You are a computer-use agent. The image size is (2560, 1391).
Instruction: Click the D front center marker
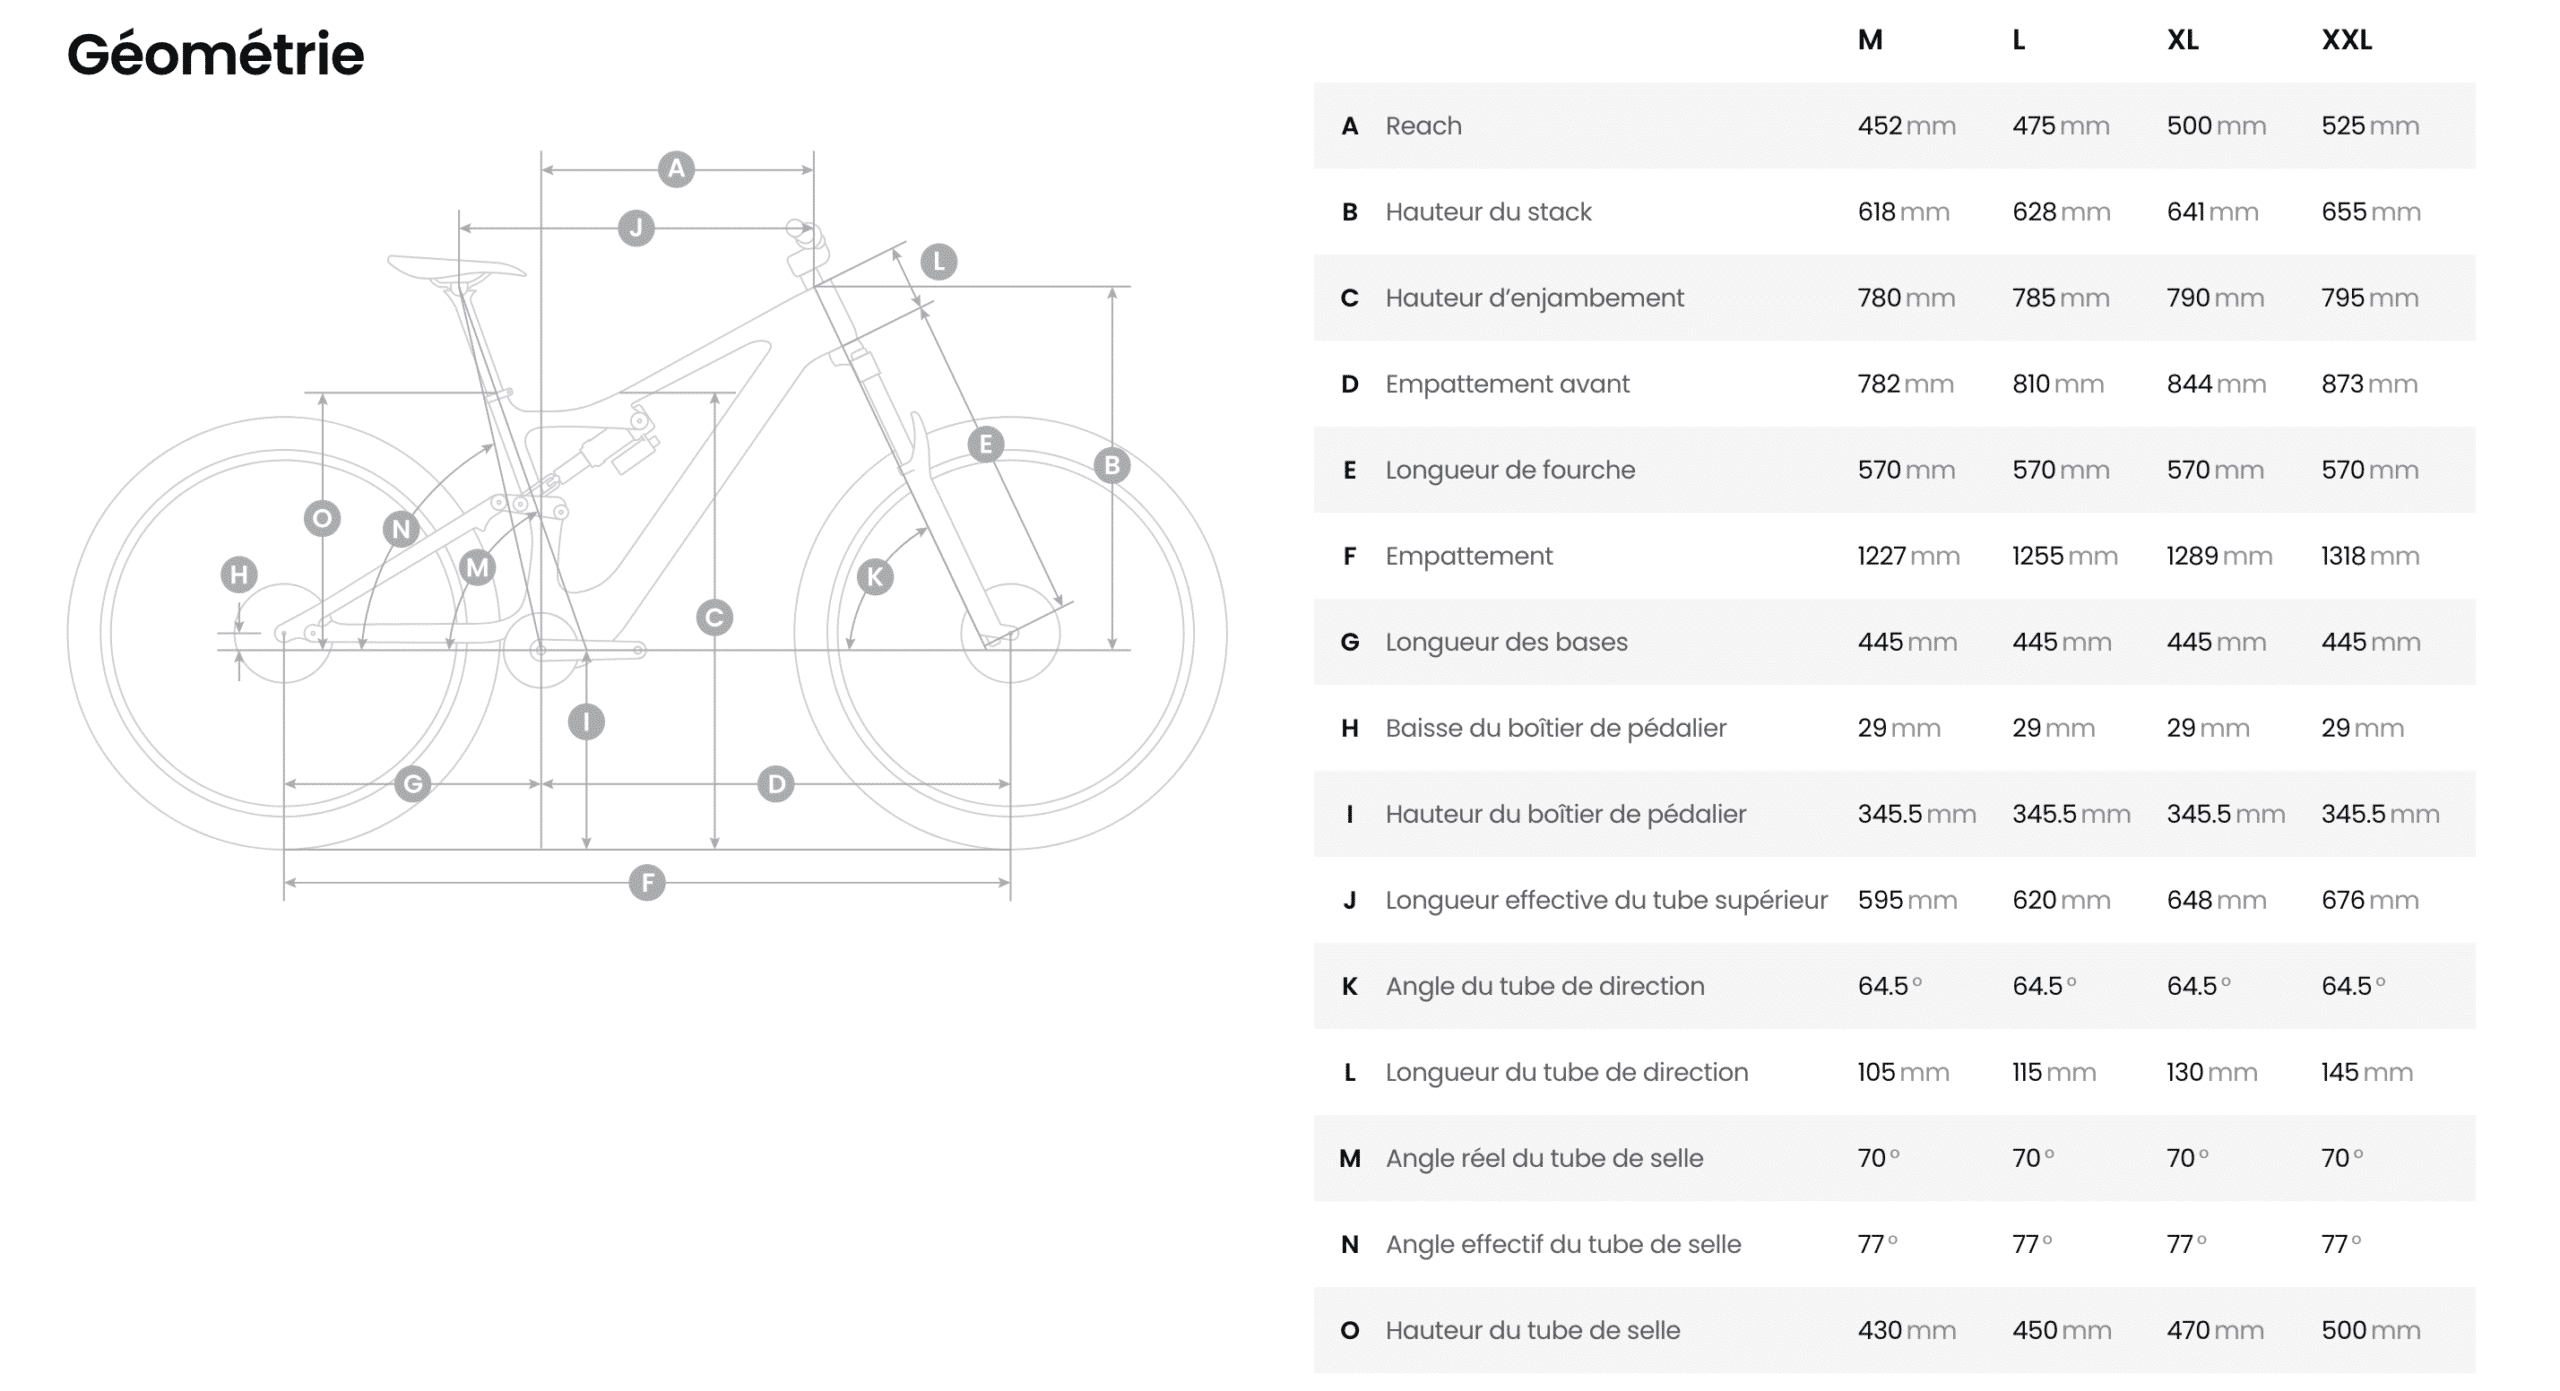coord(776,784)
